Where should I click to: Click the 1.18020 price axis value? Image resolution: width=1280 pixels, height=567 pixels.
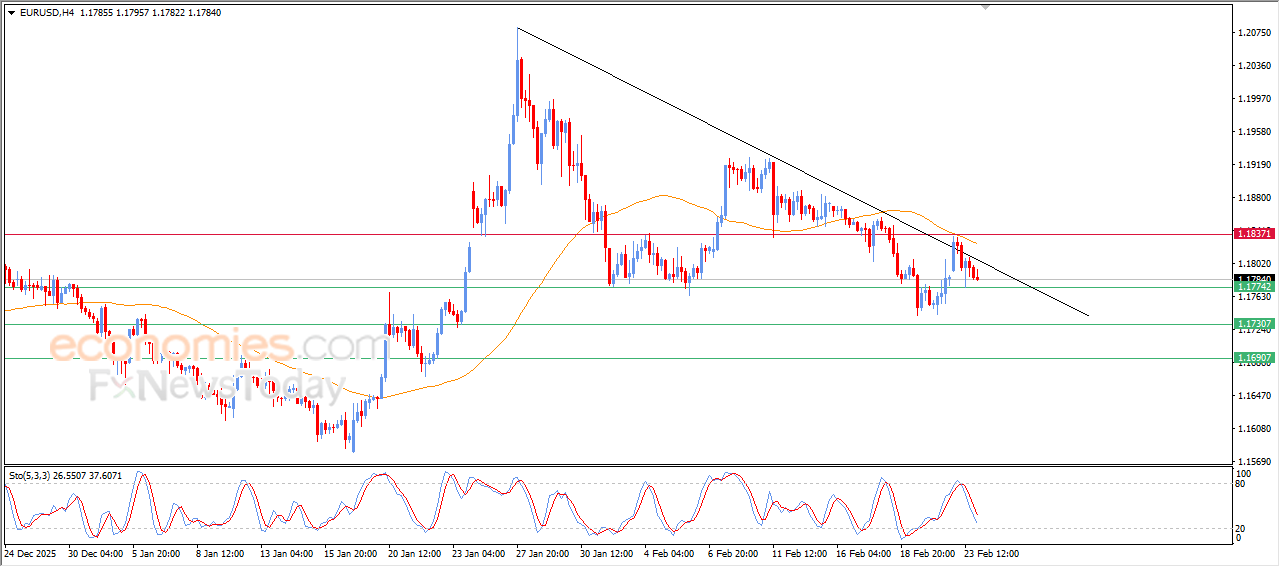tap(1254, 264)
